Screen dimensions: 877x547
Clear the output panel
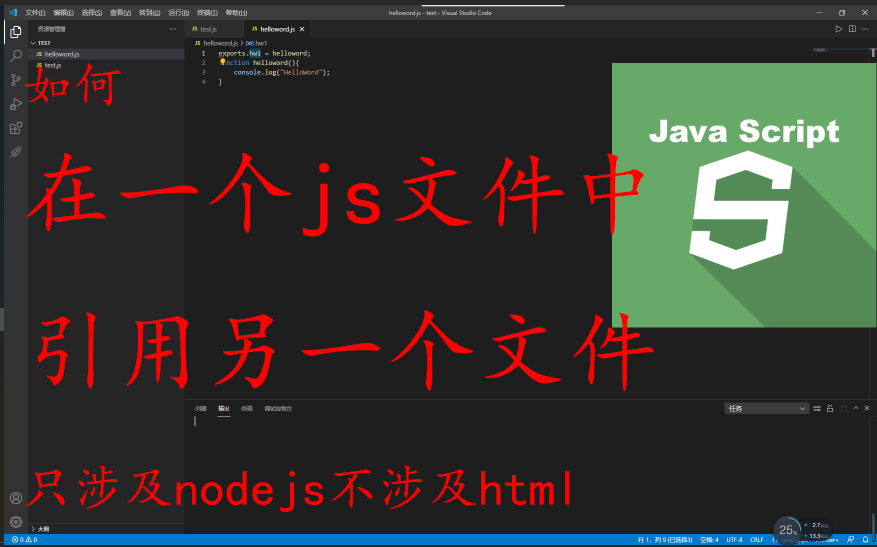pos(817,408)
